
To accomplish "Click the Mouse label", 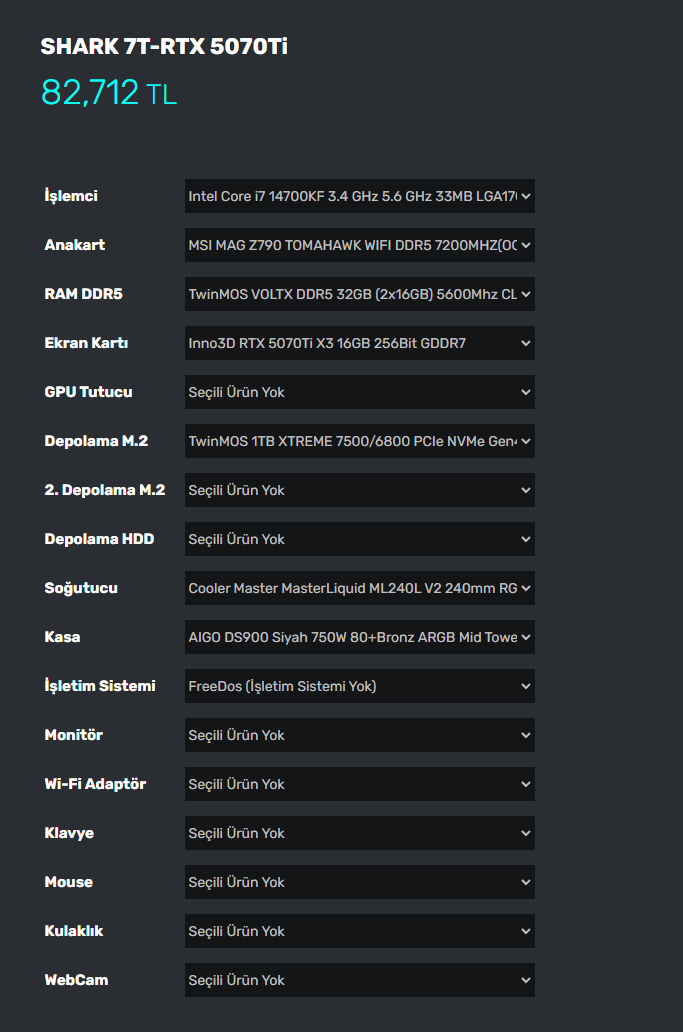I will 68,883.
